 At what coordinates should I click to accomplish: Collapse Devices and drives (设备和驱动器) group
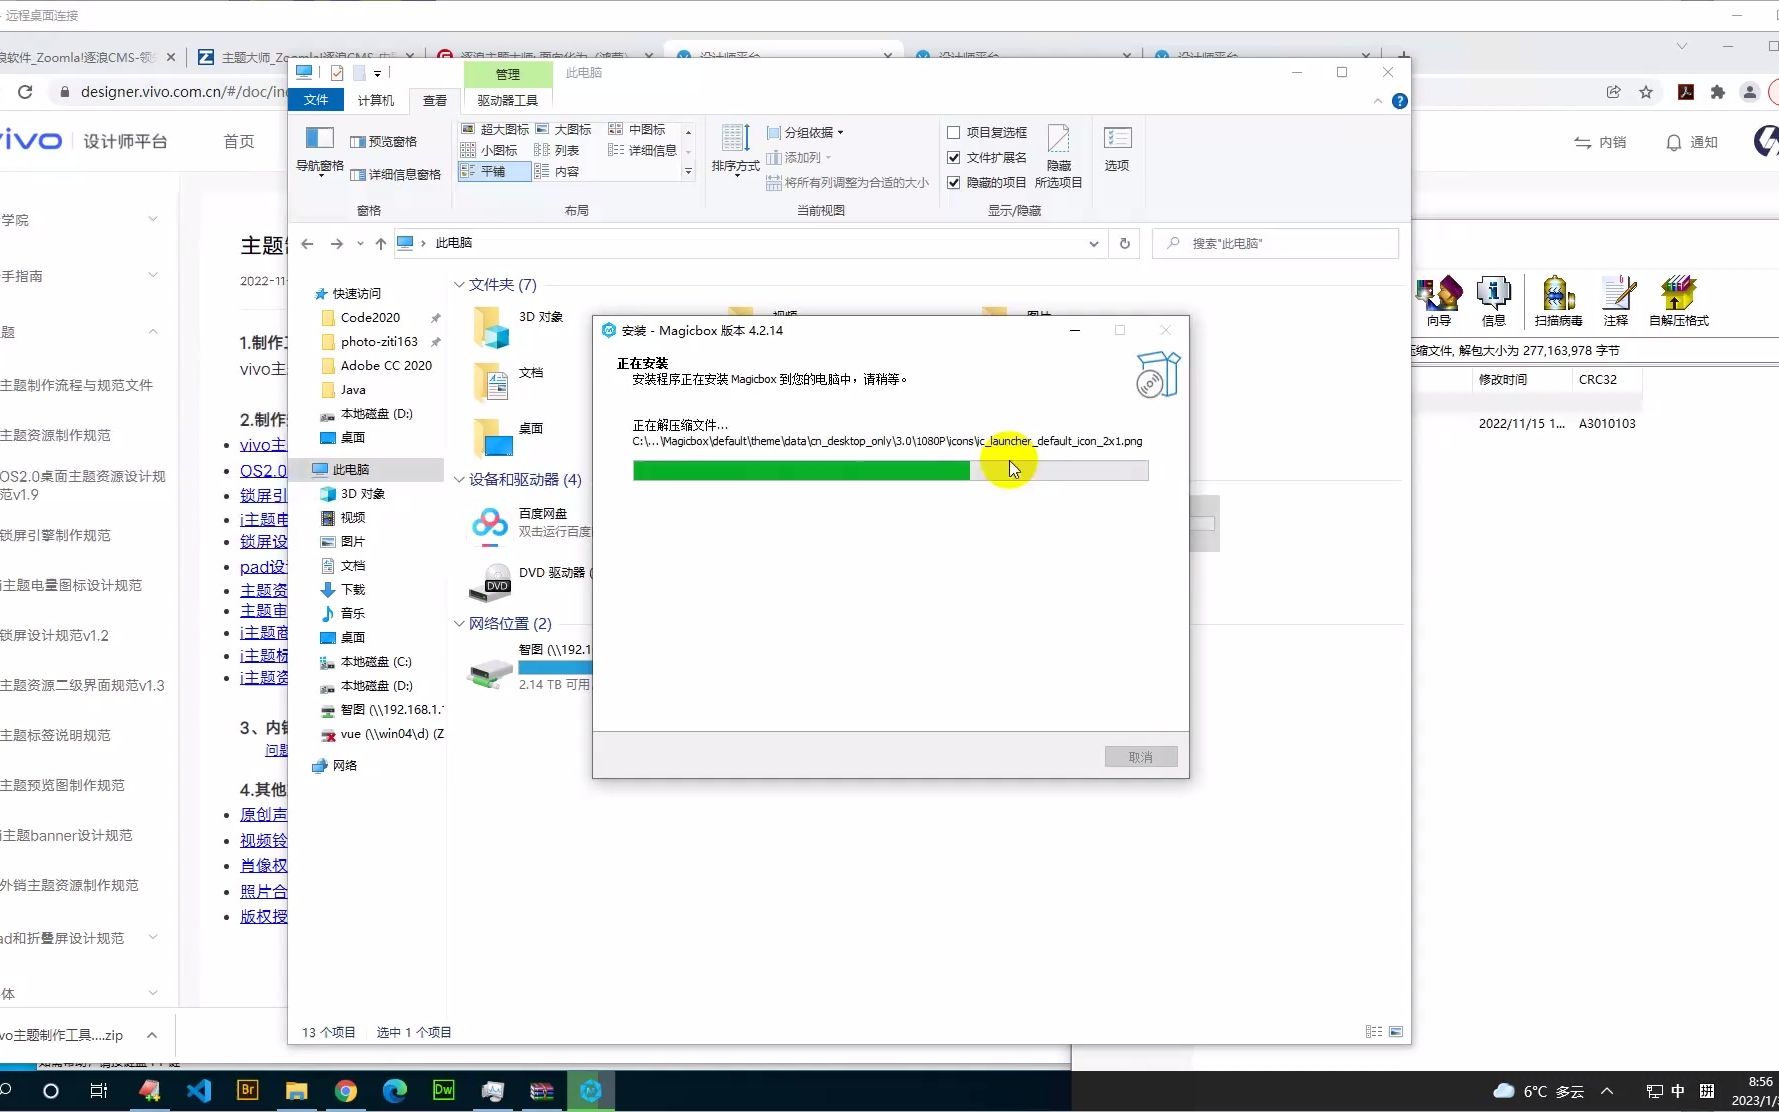[x=459, y=480]
